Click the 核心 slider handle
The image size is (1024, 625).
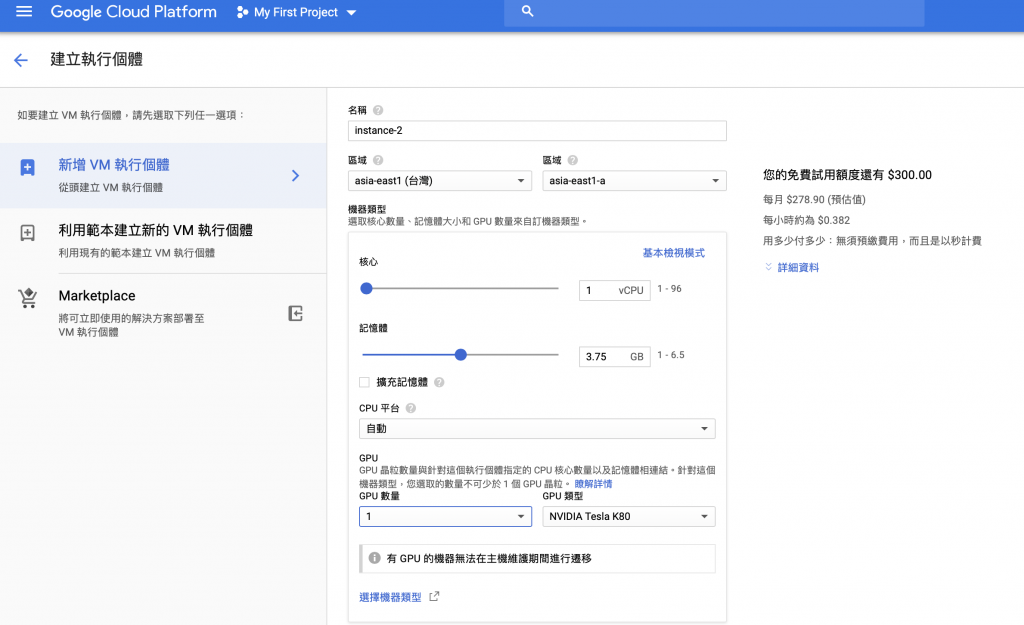click(x=366, y=289)
